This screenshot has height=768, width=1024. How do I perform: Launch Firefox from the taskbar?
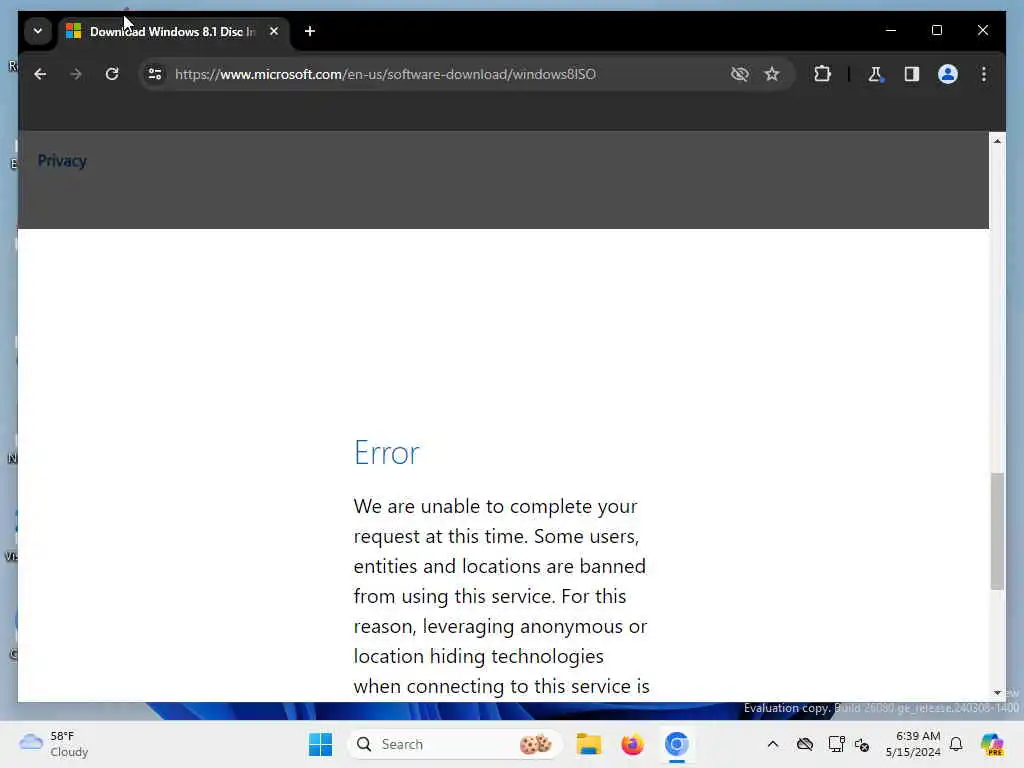[x=632, y=744]
